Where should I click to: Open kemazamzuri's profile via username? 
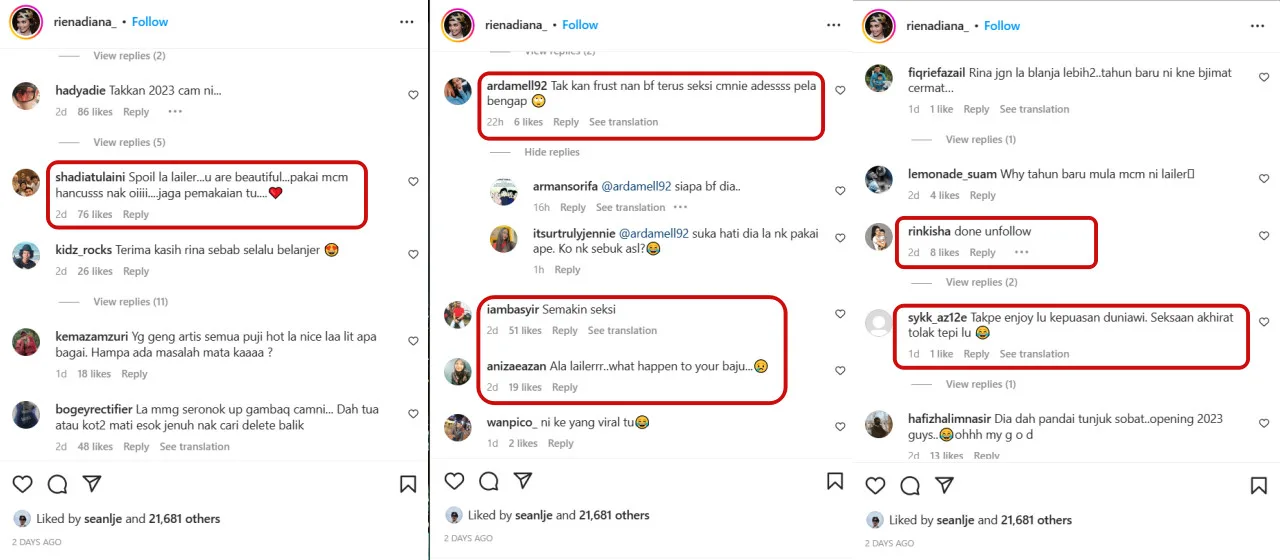point(91,338)
